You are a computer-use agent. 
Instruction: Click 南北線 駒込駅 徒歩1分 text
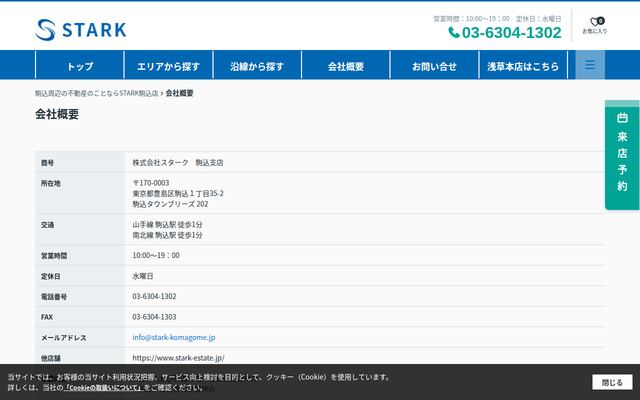(x=167, y=235)
